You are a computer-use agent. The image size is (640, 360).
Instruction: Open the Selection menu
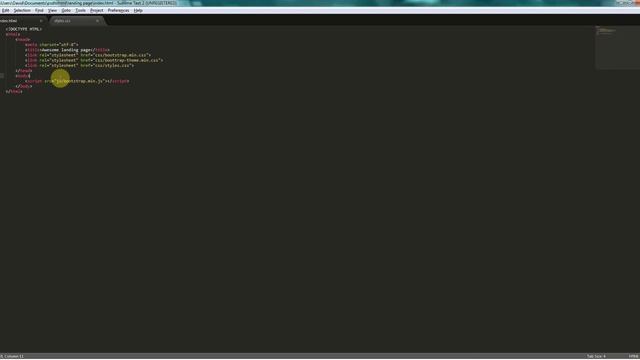22,10
